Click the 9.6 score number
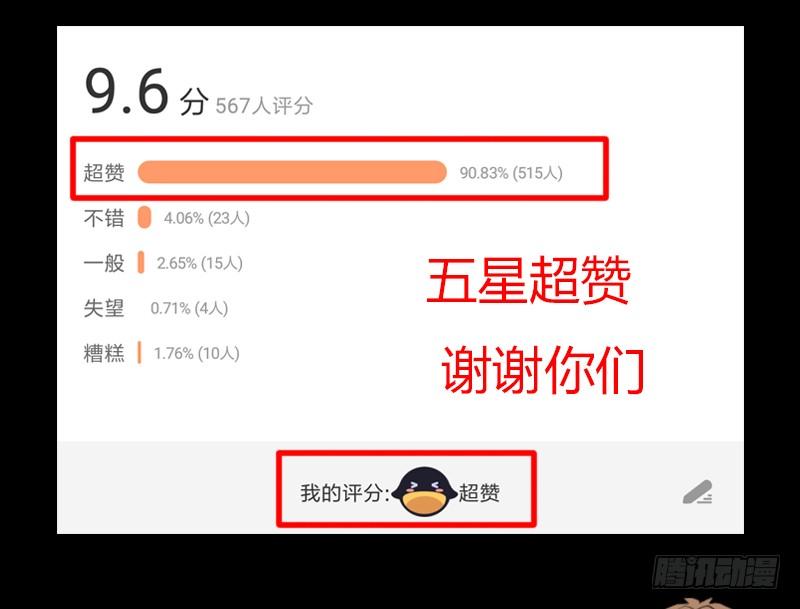The image size is (800, 609). point(127,92)
